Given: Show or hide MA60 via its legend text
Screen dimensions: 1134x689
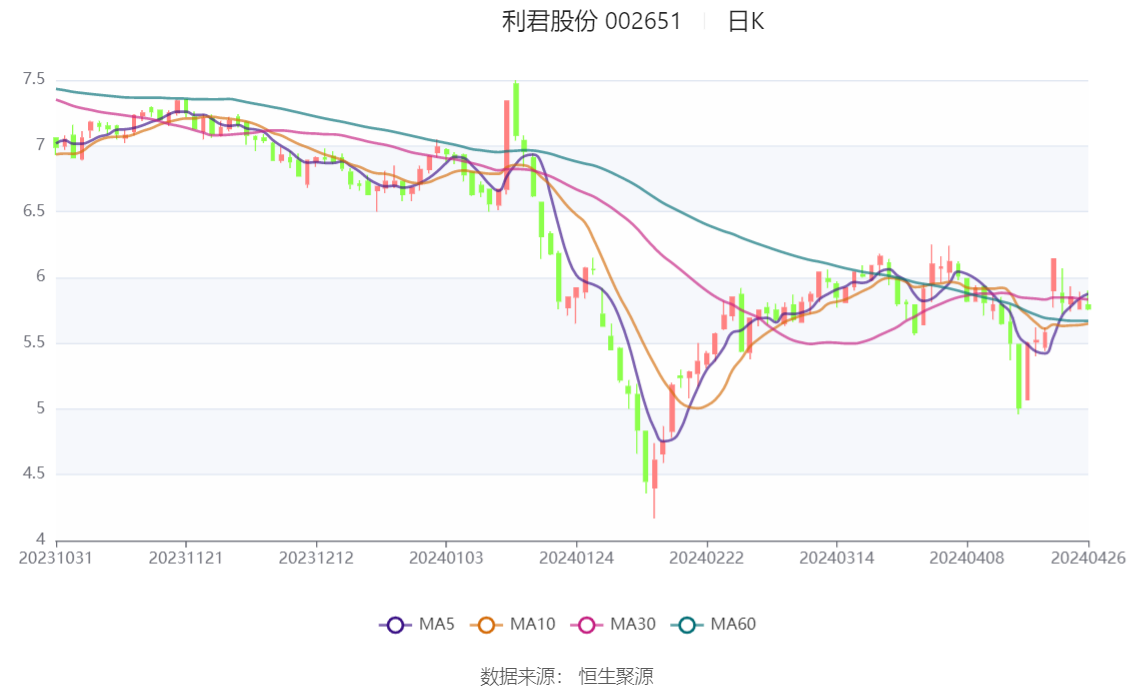Looking at the screenshot, I should point(733,625).
